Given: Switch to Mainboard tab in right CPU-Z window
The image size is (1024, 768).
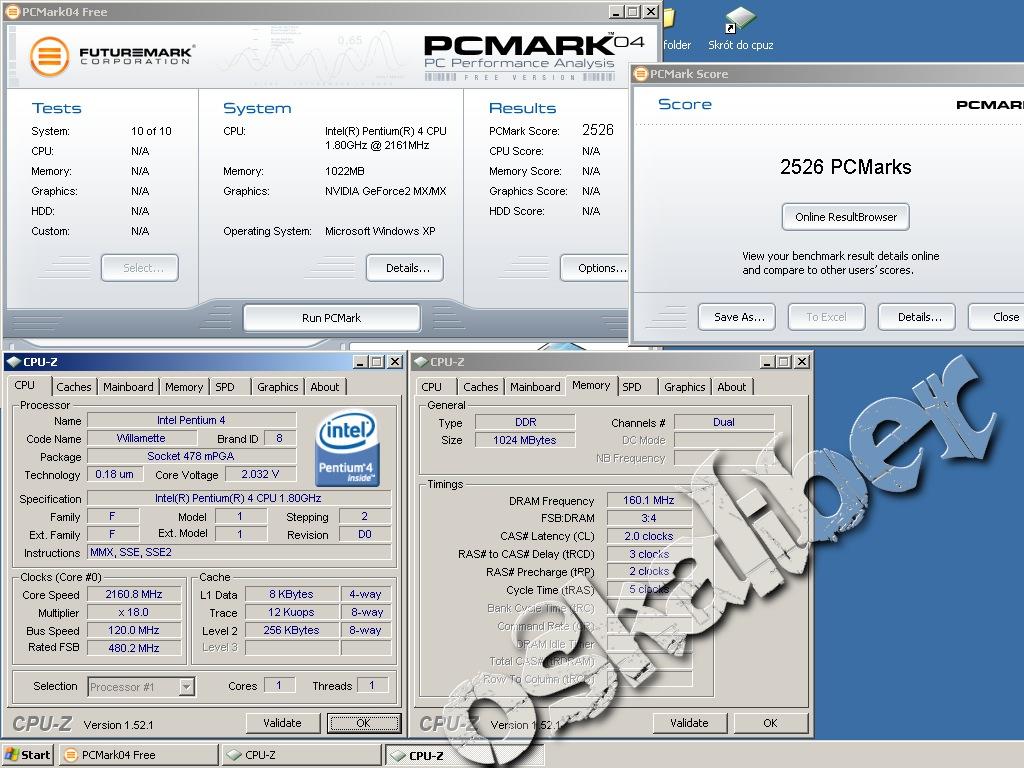Looking at the screenshot, I should (x=535, y=387).
